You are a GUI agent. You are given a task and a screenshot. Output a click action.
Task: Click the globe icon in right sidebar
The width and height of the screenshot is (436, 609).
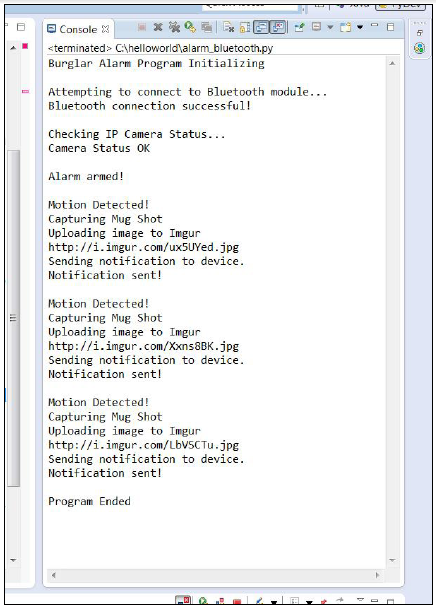click(x=419, y=48)
